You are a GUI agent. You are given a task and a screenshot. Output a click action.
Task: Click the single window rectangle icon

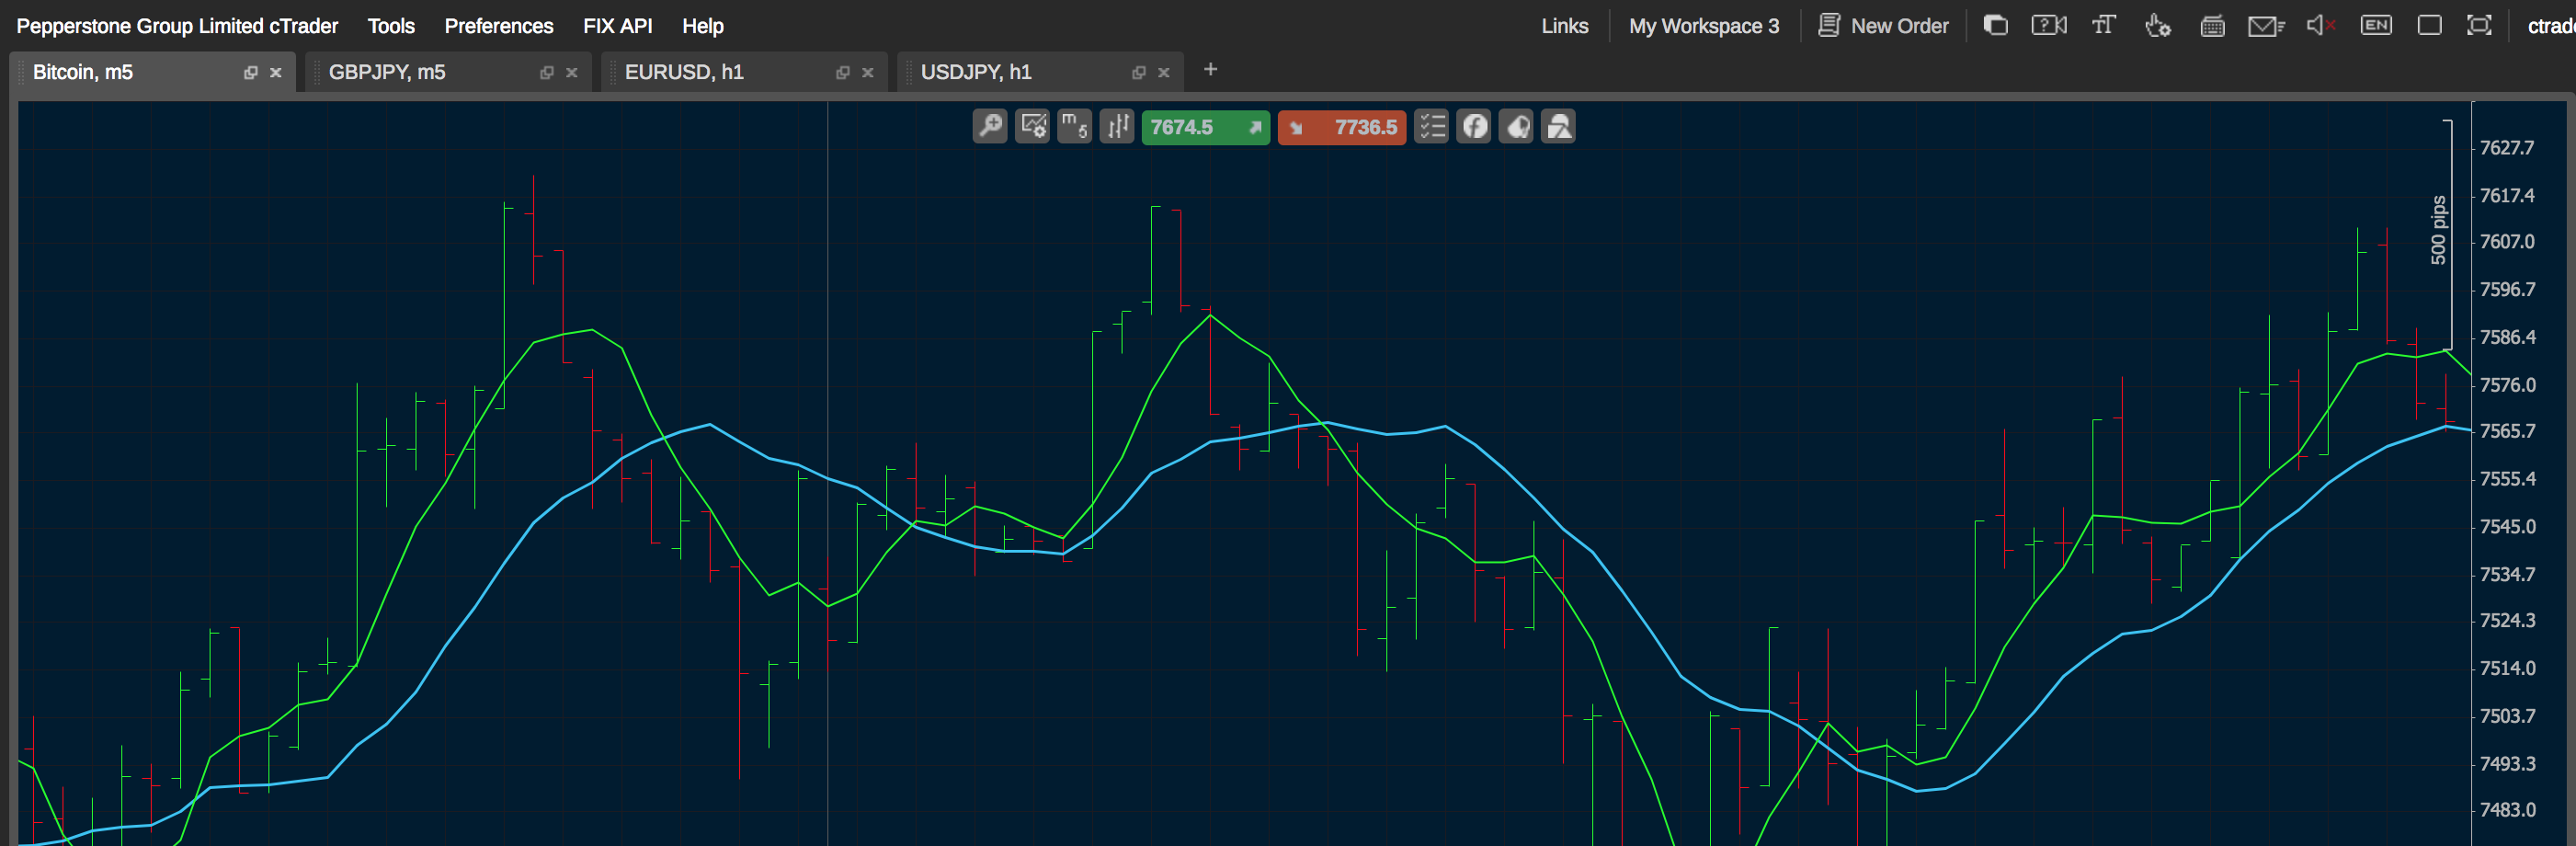coord(2430,25)
